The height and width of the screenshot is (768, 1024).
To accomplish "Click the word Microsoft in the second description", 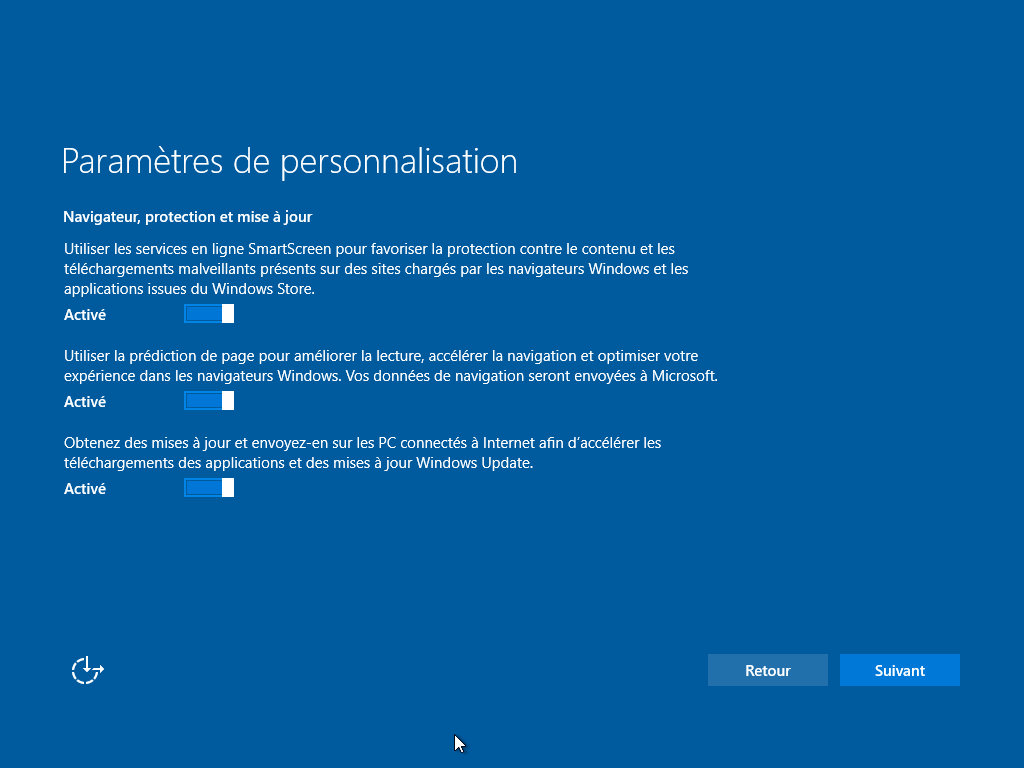I will 684,377.
